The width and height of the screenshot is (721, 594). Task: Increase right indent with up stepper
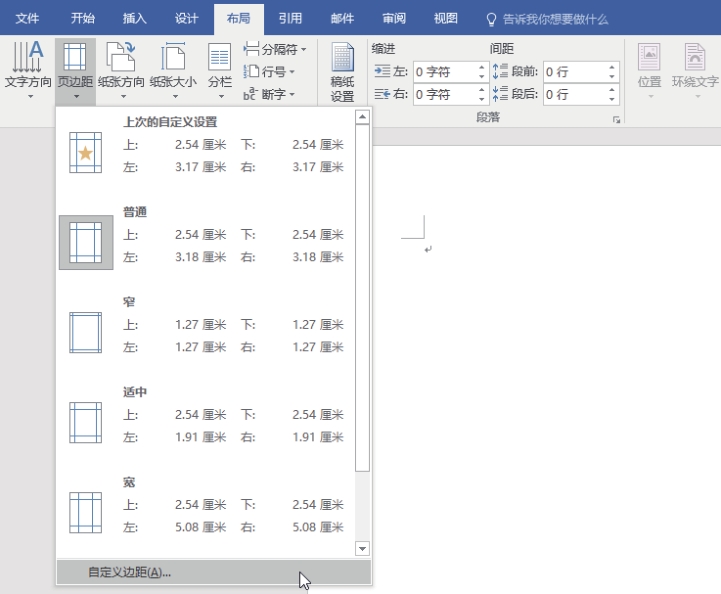481,90
